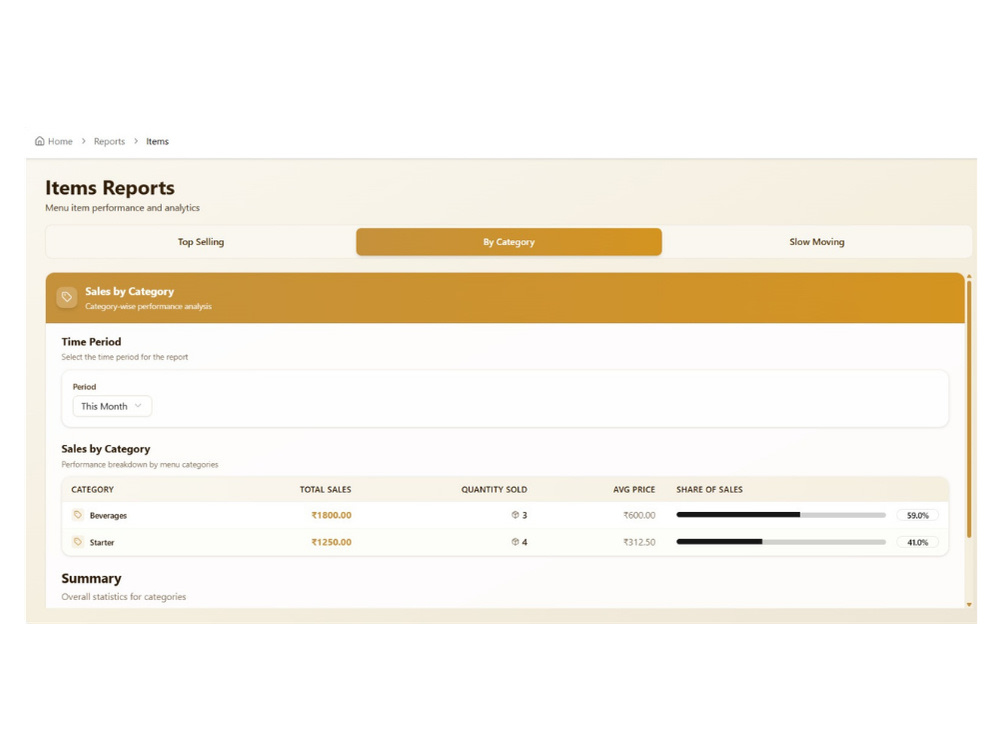This screenshot has height=750, width=1000.
Task: Click the Home icon in breadcrumb
Action: (40, 141)
